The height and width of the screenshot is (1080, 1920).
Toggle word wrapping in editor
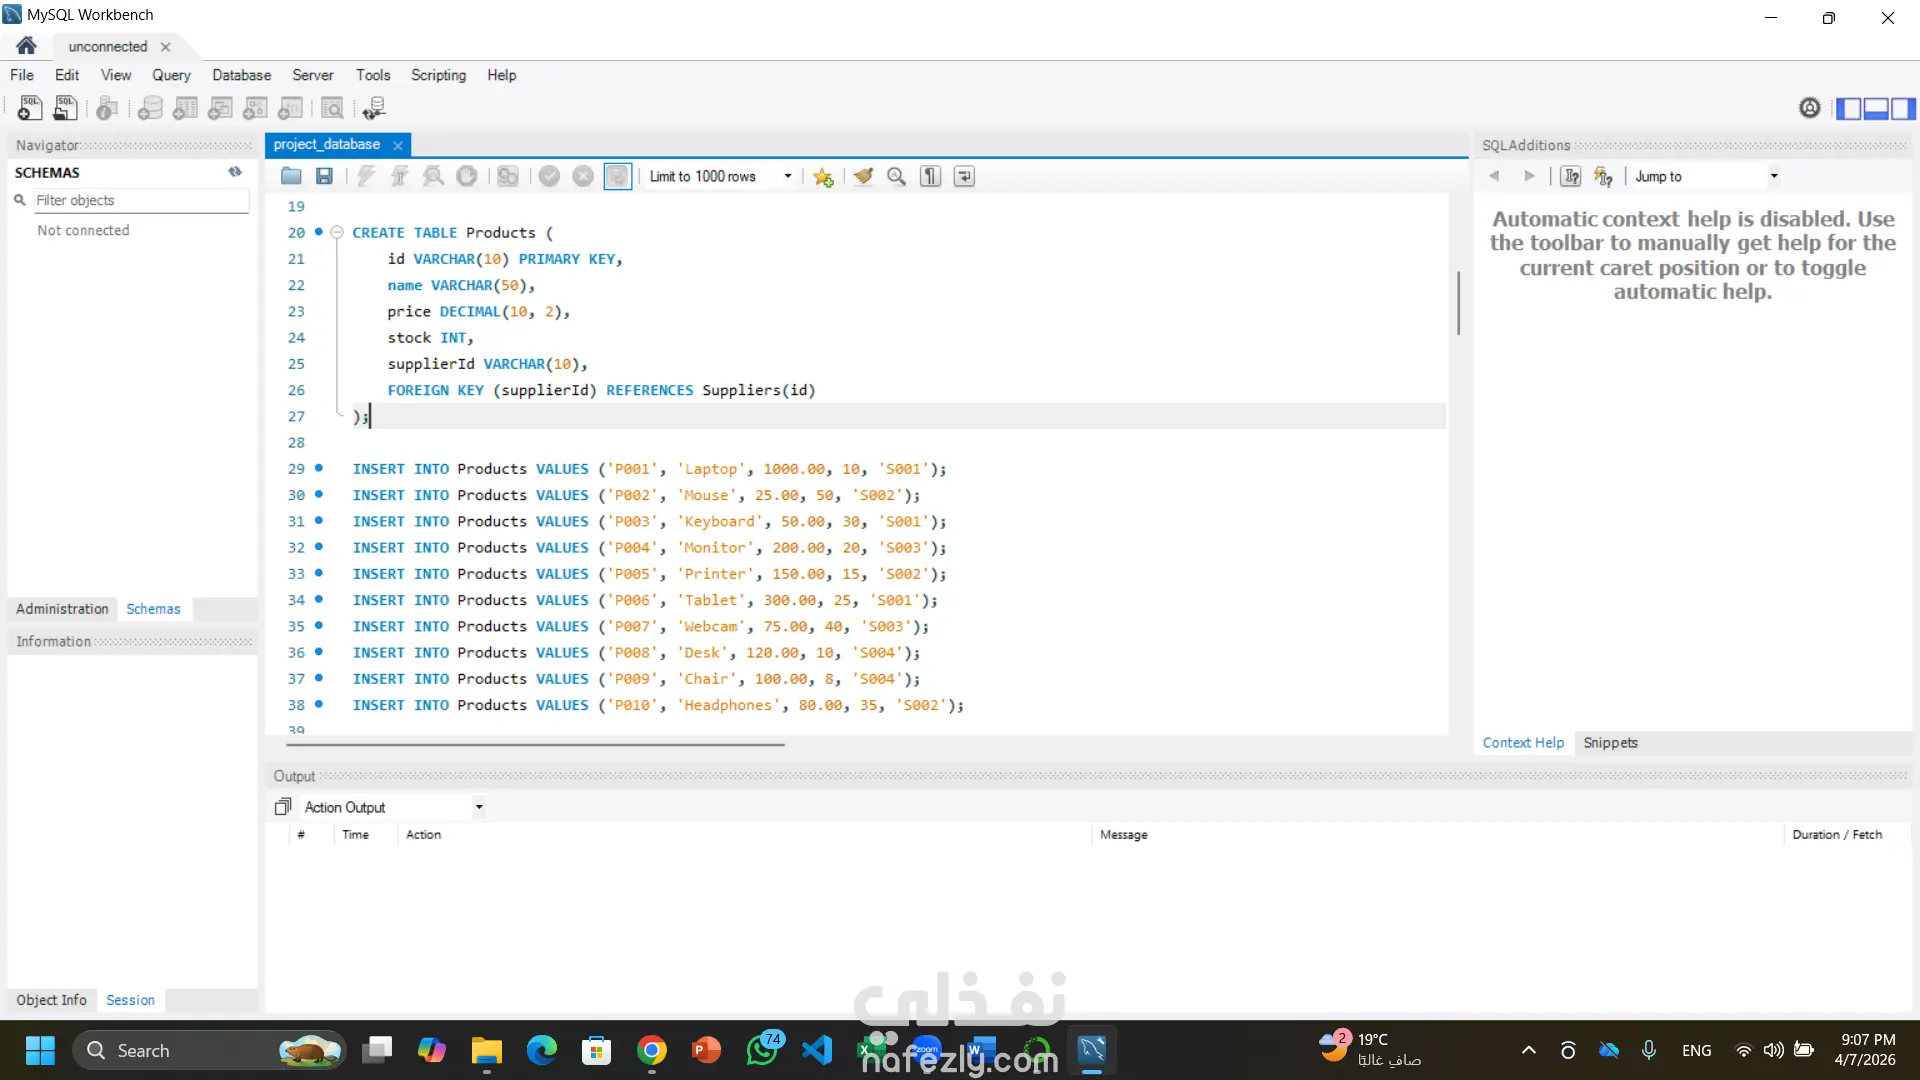[964, 177]
